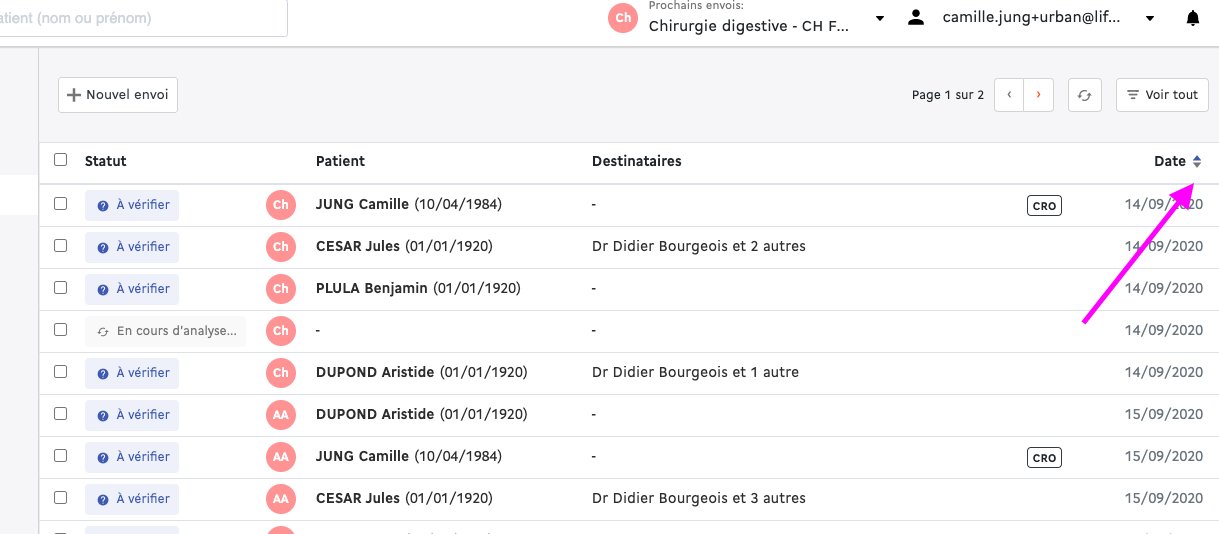Go to previous page arrow

click(x=1009, y=95)
